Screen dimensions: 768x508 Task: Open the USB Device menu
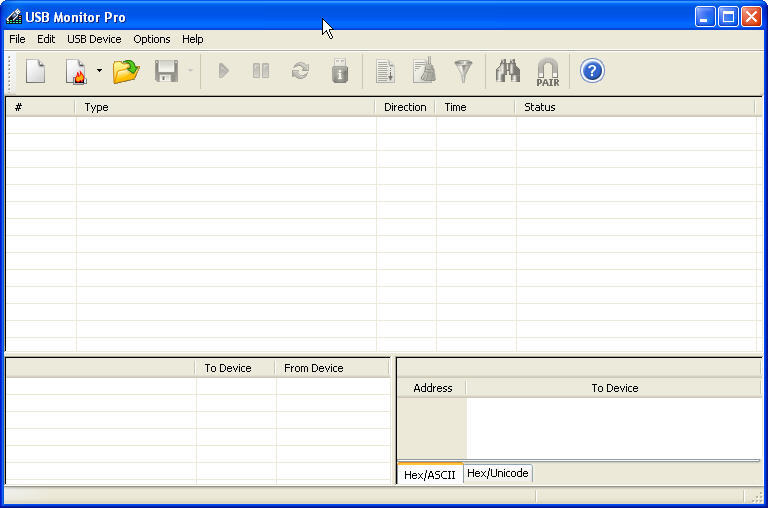click(x=94, y=39)
